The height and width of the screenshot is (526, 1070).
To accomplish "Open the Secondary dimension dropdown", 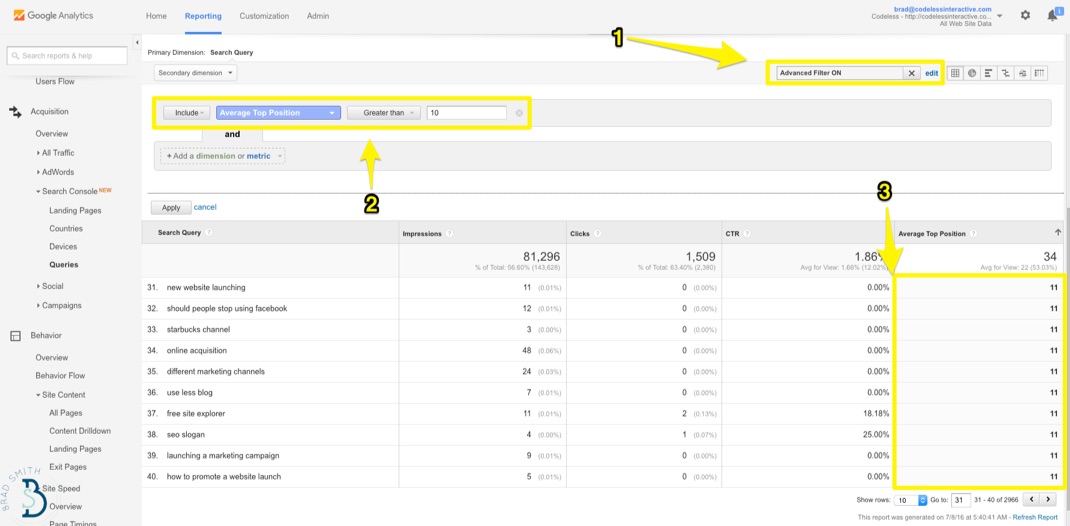I will pyautogui.click(x=196, y=72).
